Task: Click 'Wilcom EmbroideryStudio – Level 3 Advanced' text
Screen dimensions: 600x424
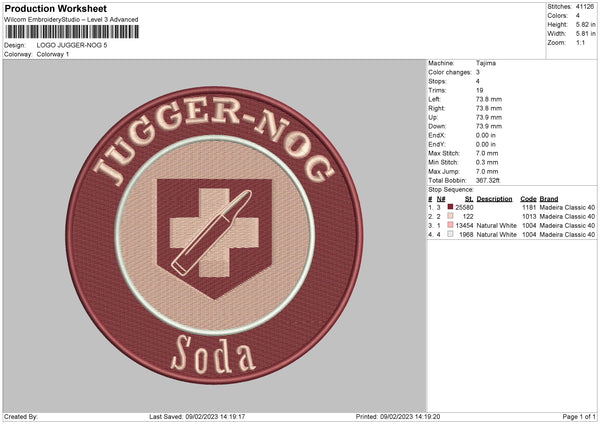Action: click(x=71, y=19)
